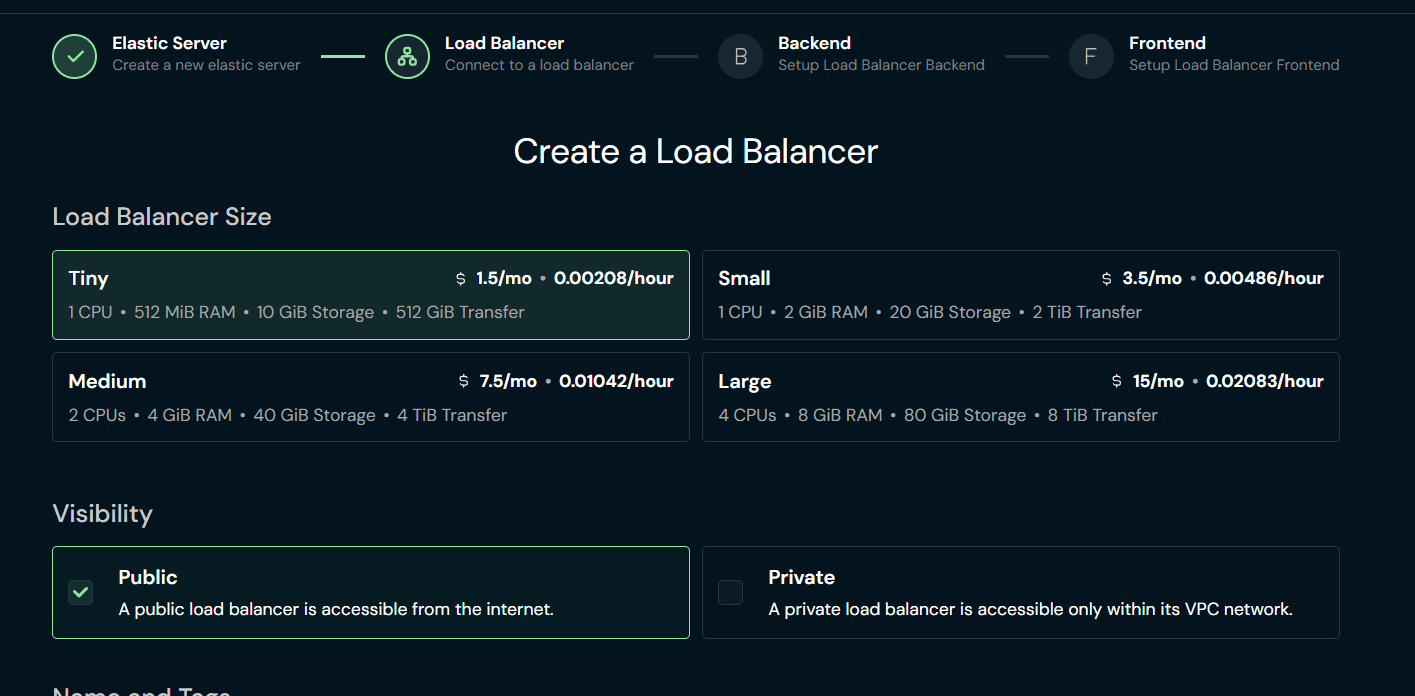Click 'Create a new elastic server' subtitle
The height and width of the screenshot is (696, 1415).
coord(206,65)
